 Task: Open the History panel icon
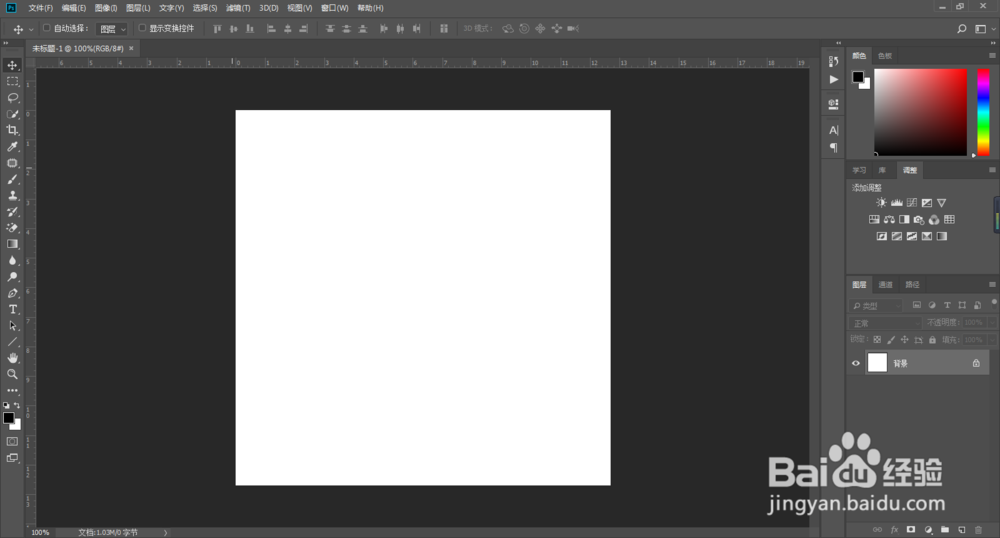pos(833,61)
